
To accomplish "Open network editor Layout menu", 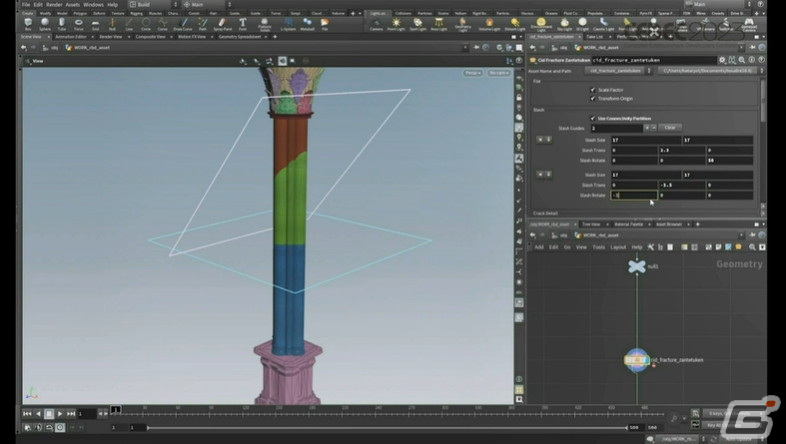I will (618, 247).
